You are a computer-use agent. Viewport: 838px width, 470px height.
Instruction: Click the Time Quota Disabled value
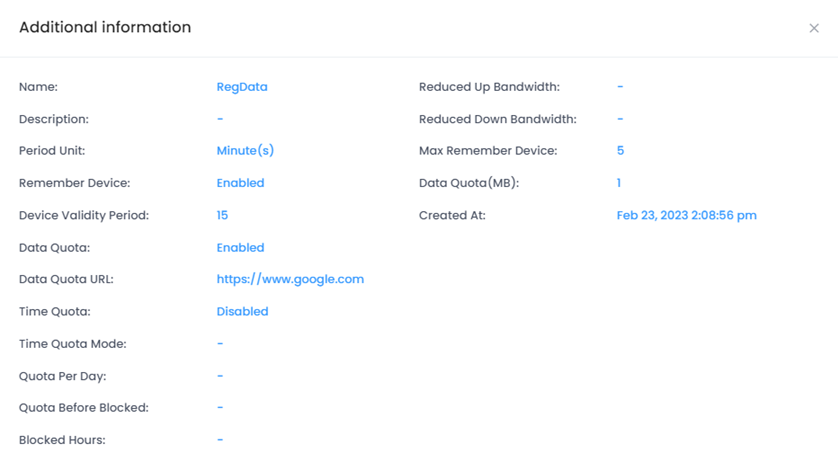tap(242, 311)
